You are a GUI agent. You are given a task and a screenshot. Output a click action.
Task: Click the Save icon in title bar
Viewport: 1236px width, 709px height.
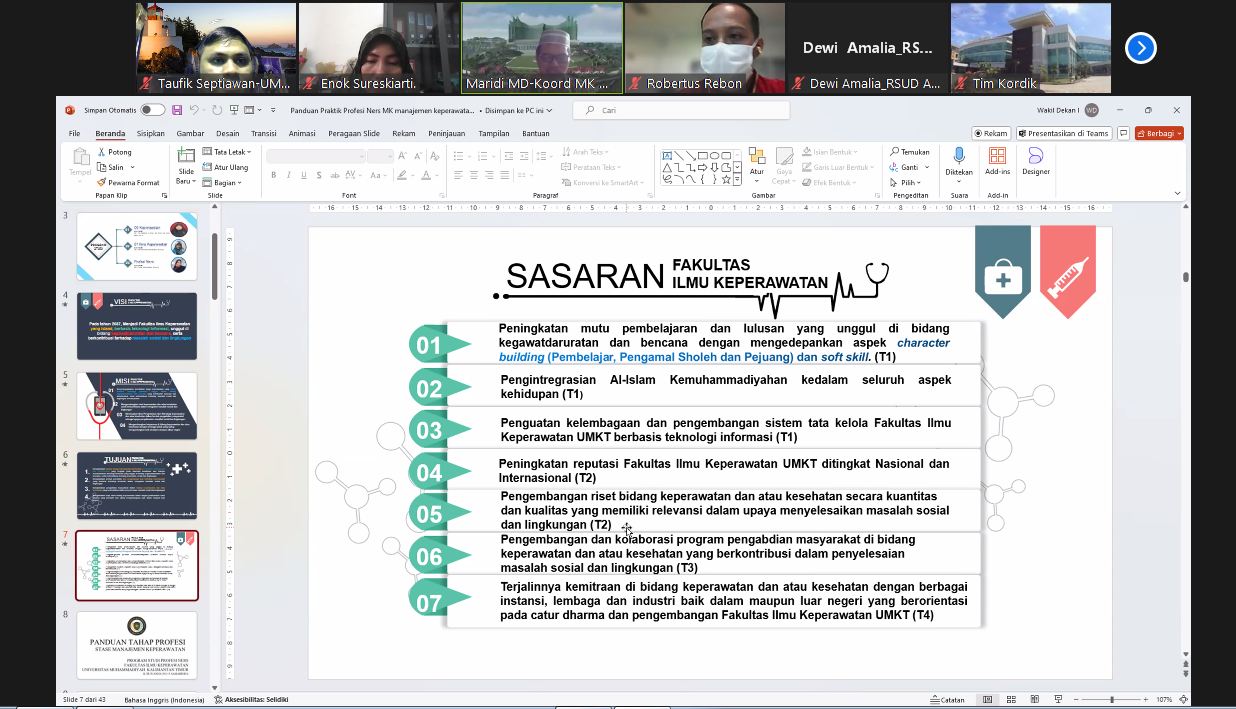177,110
